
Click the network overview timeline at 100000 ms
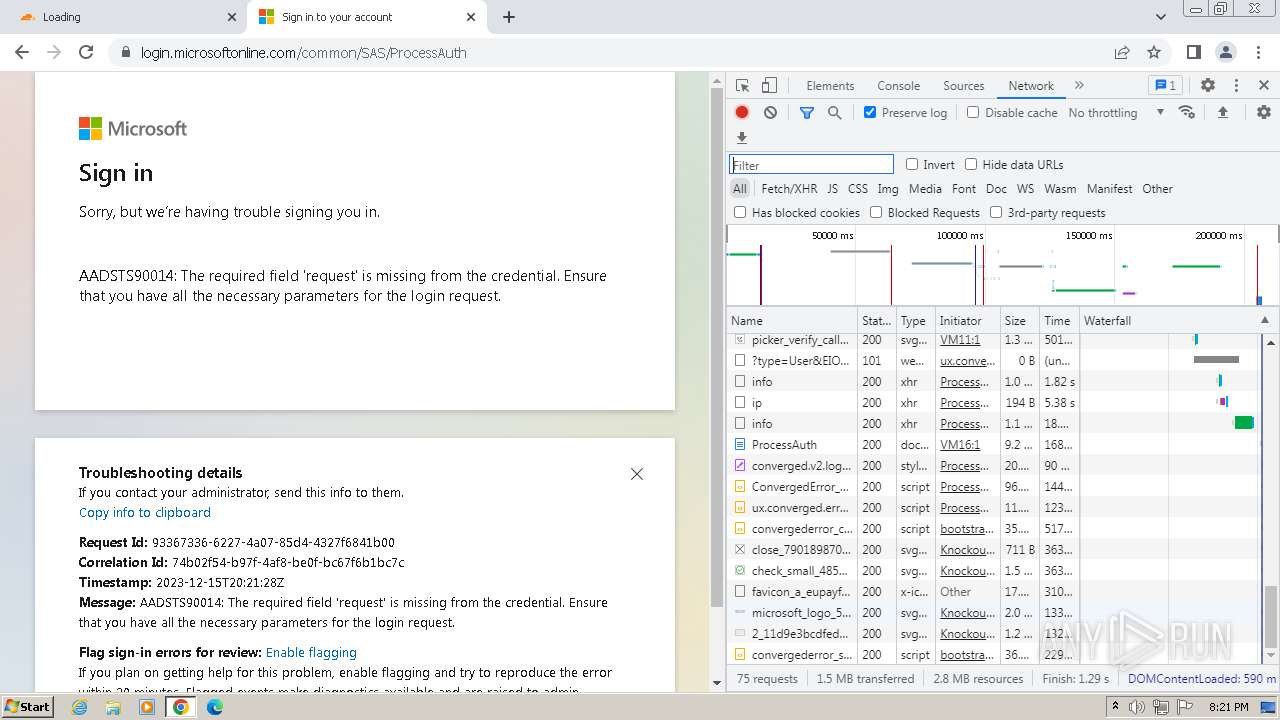coord(960,235)
